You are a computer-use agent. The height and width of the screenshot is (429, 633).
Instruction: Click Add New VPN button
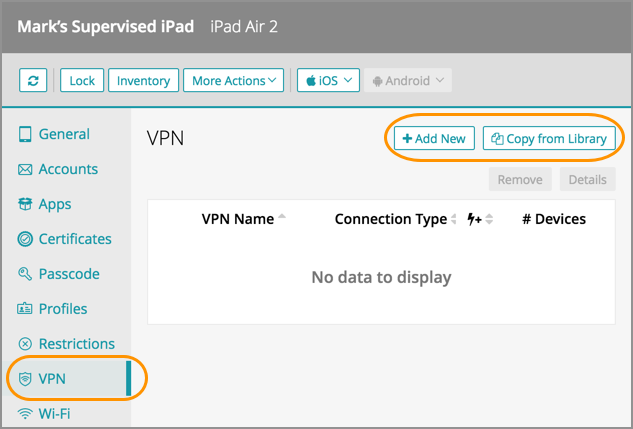pos(434,139)
